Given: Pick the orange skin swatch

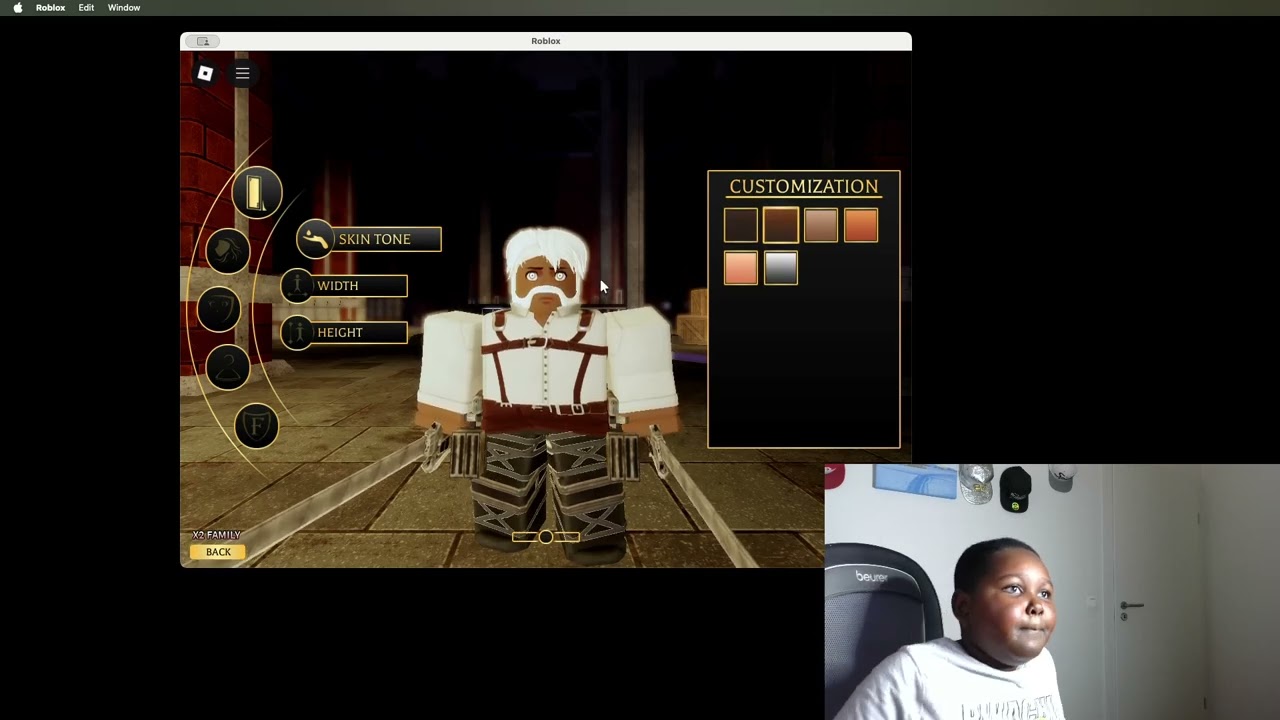Looking at the screenshot, I should click(861, 226).
